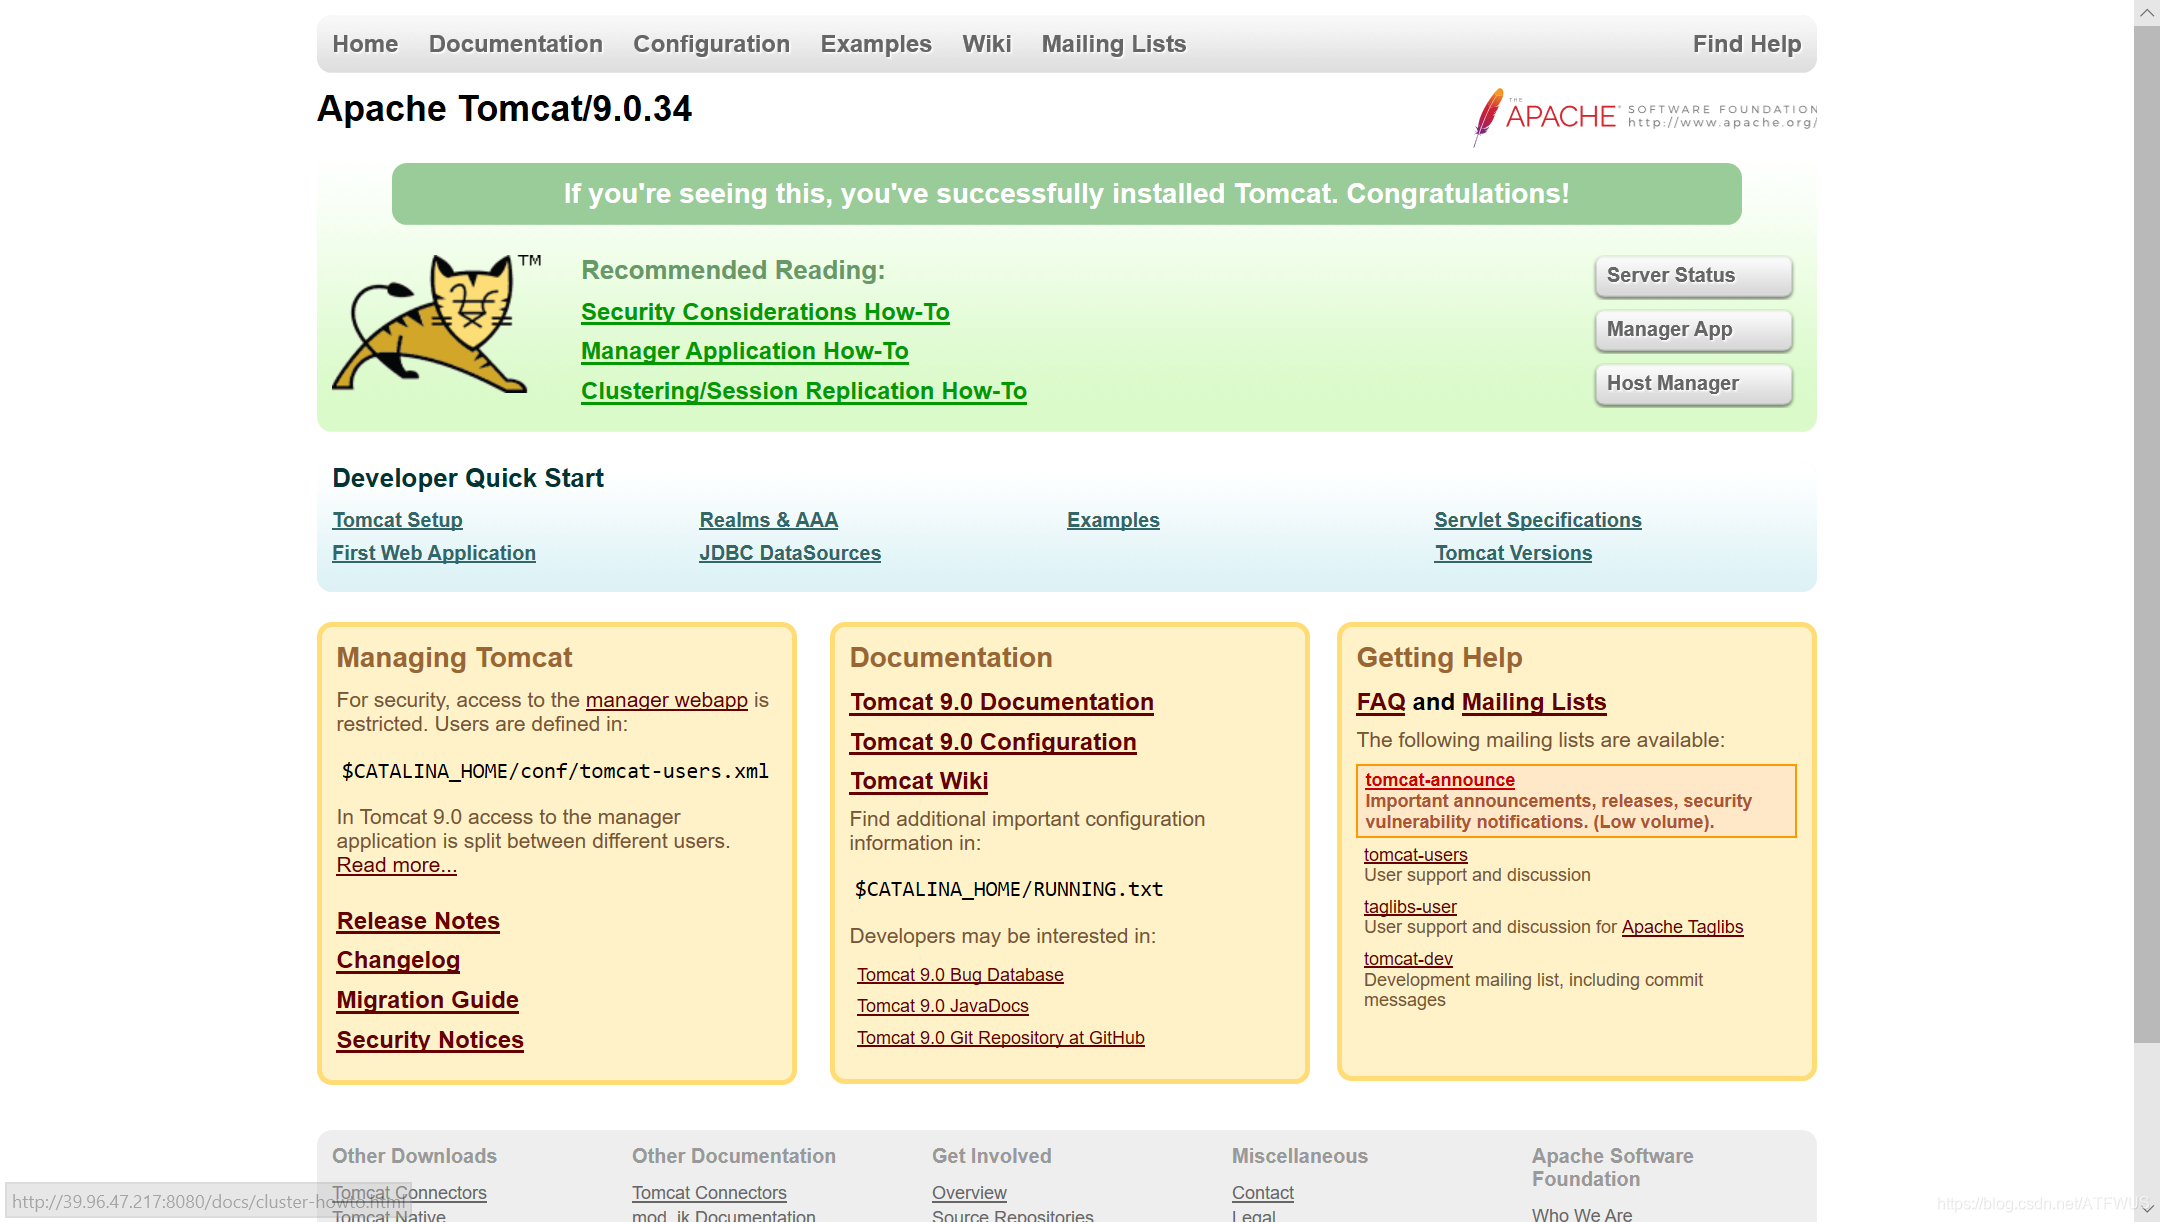2160x1222 pixels.
Task: Click the green congratulations banner text
Action: point(1066,194)
